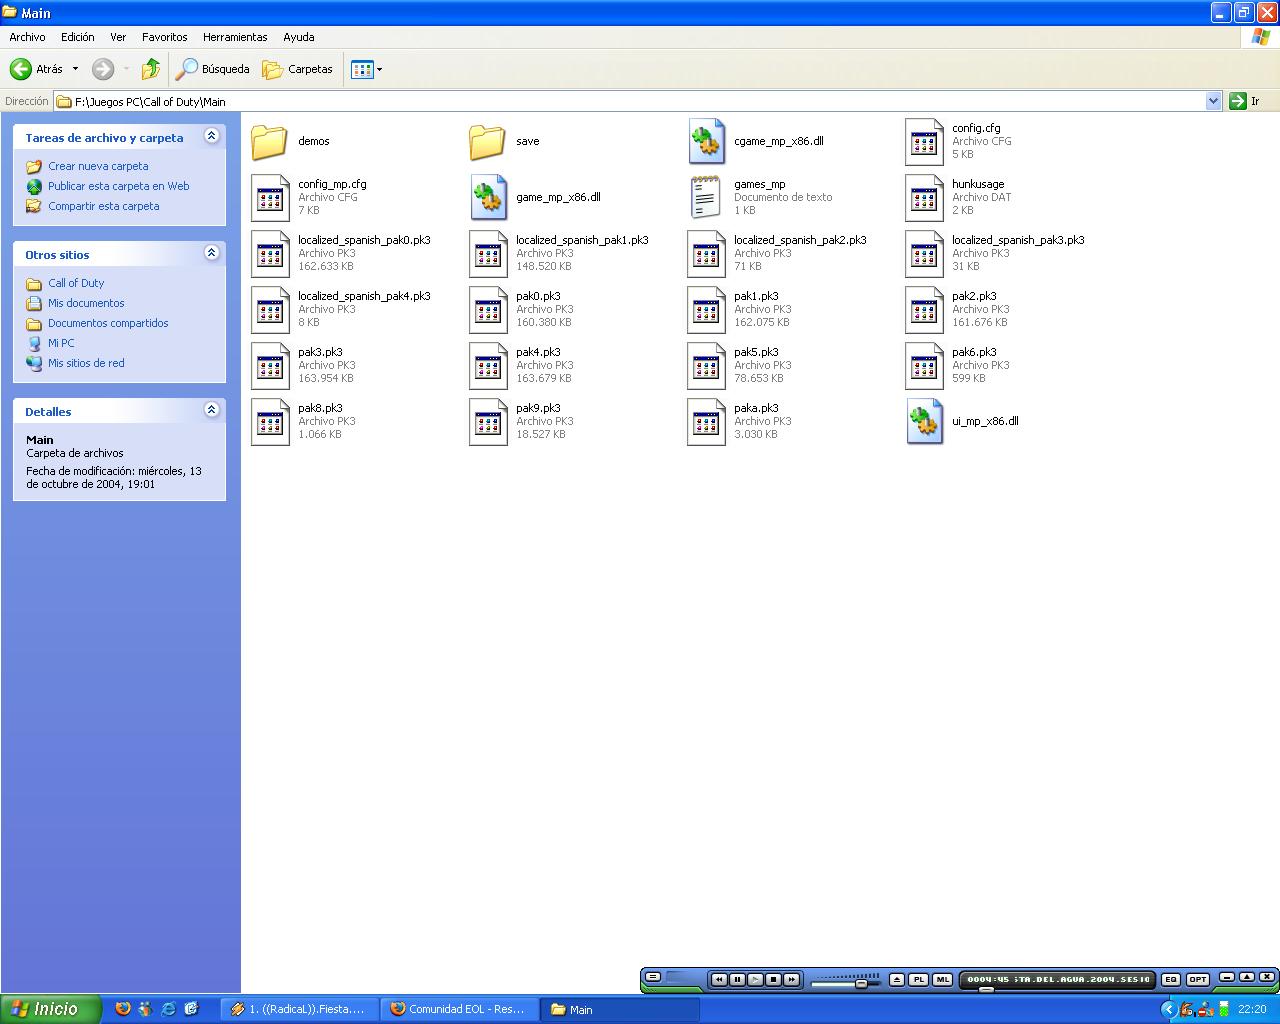
Task: Open Mis documentos from Otros sitios
Action: click(86, 303)
